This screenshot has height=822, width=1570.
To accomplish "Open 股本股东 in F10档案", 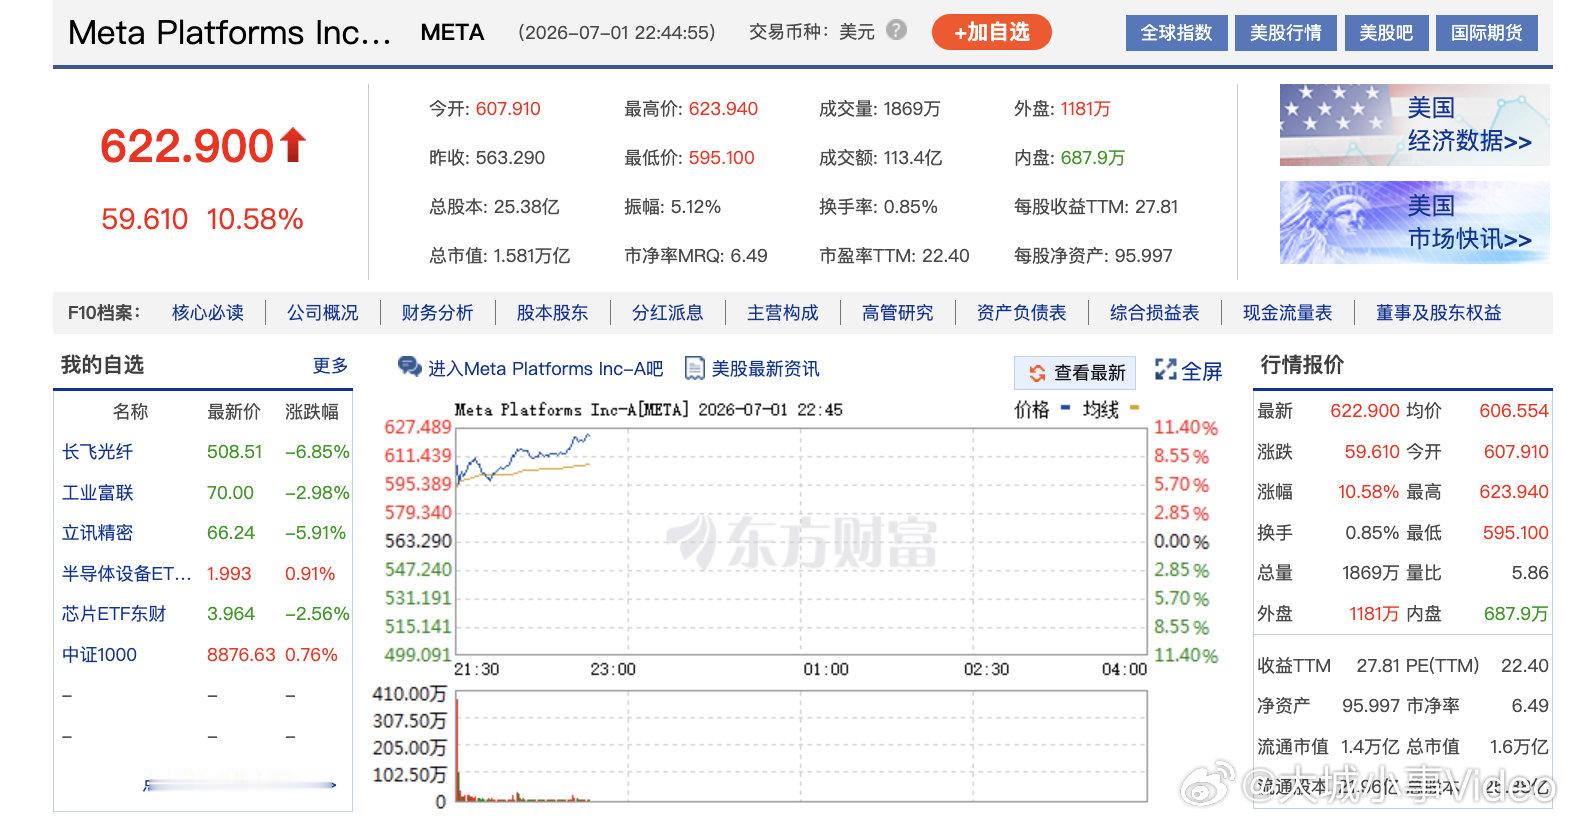I will coord(552,313).
